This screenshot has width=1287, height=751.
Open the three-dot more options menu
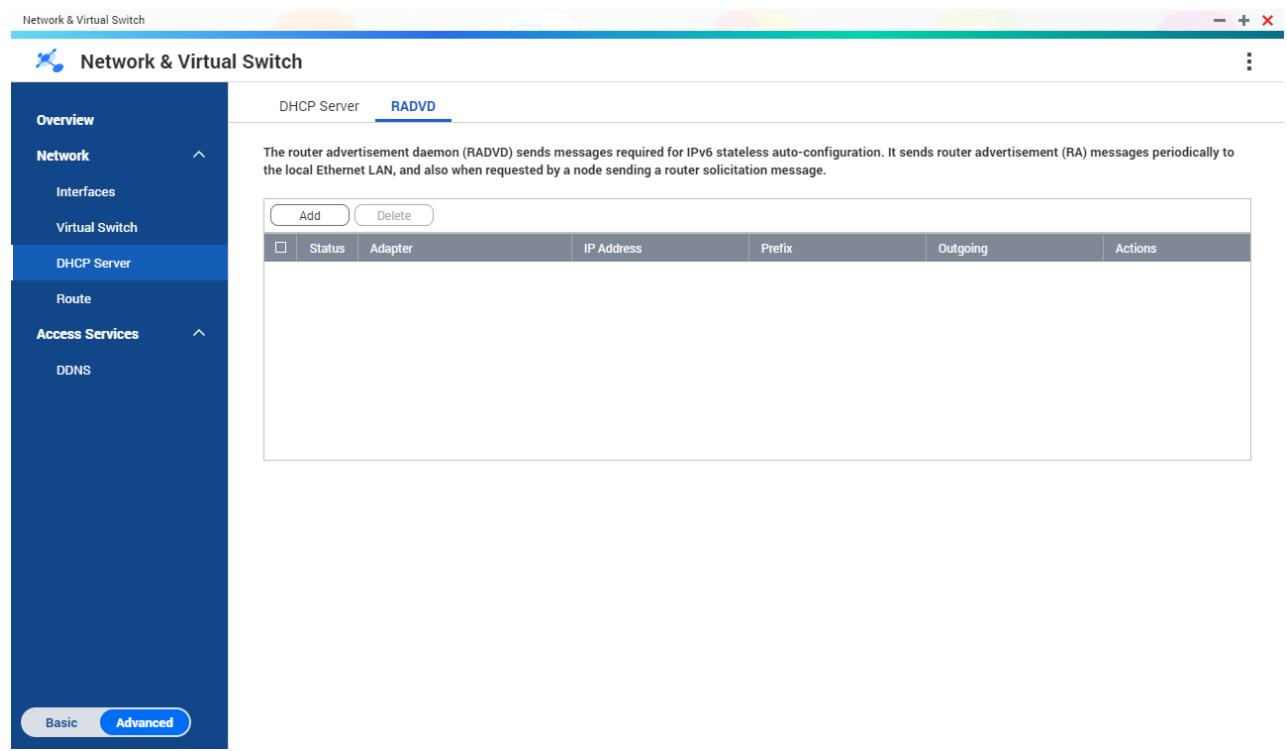(1248, 62)
